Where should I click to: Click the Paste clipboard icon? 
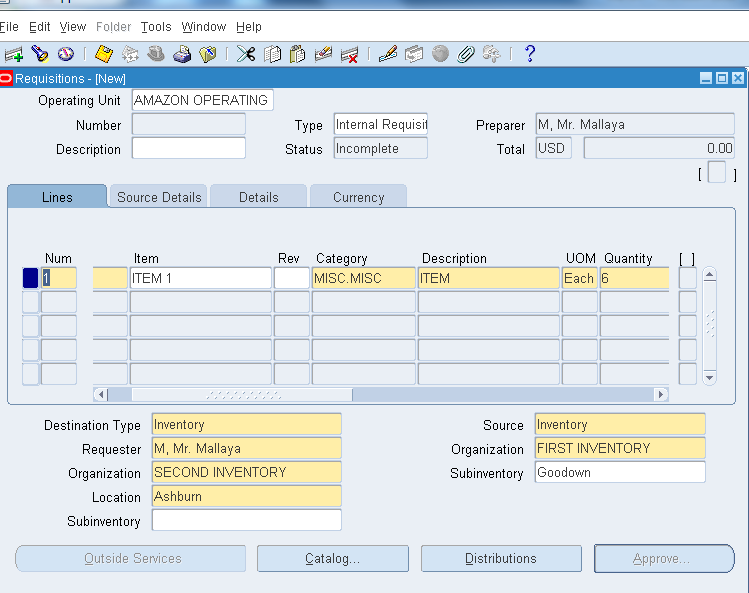(298, 54)
